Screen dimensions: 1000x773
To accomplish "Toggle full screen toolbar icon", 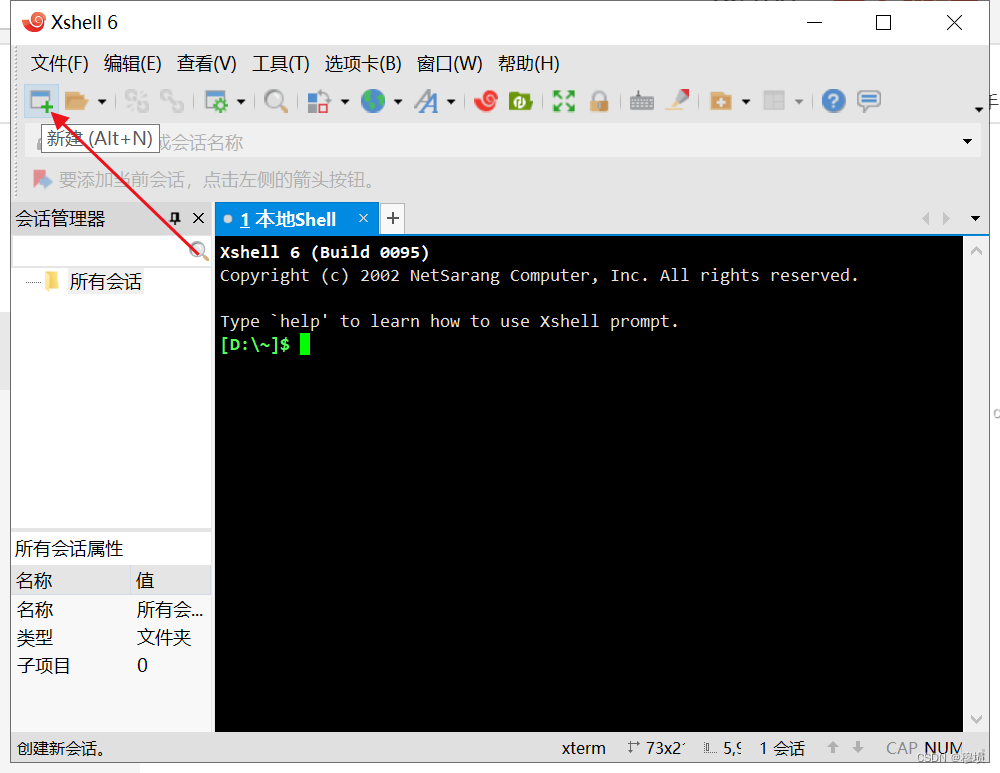I will (x=564, y=101).
